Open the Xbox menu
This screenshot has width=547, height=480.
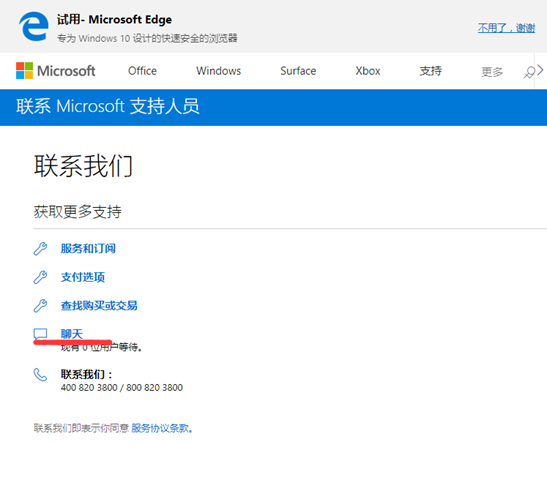[x=368, y=71]
